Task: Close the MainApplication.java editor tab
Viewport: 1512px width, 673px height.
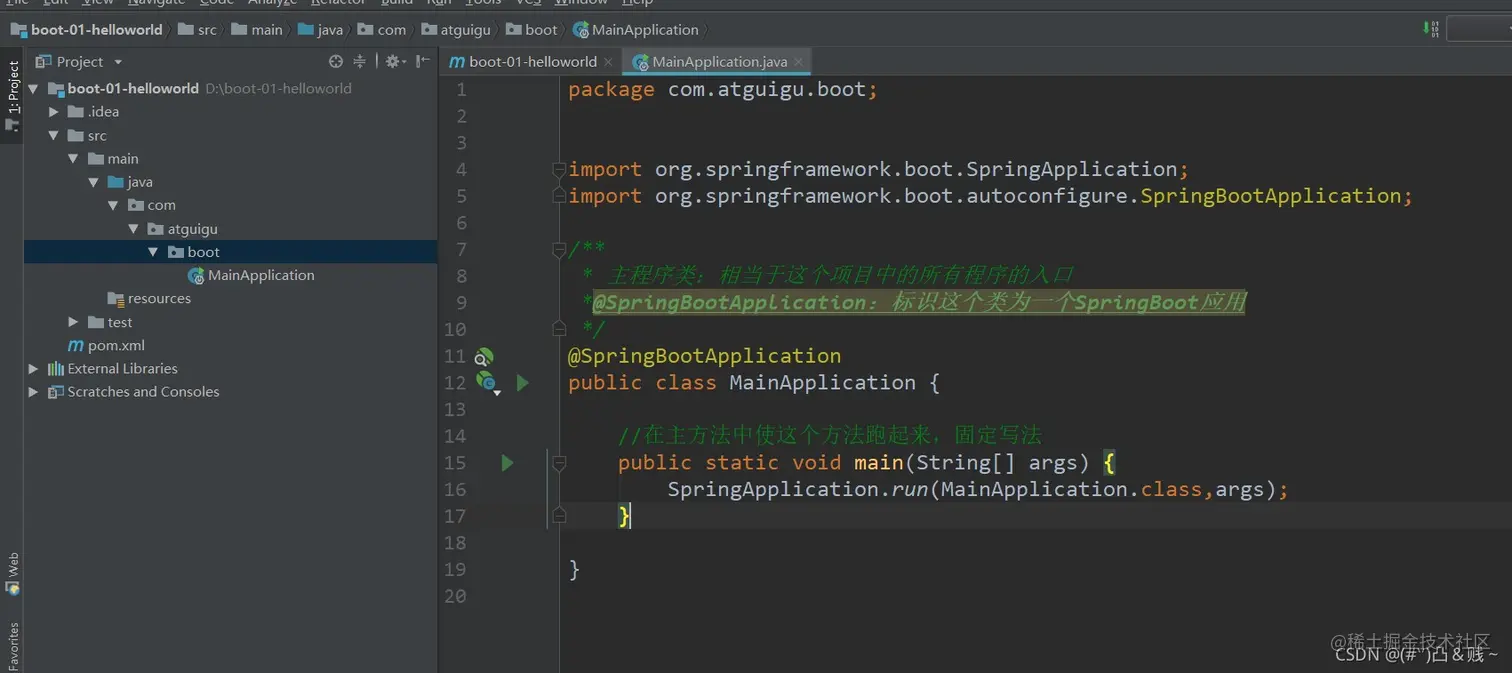Action: [799, 62]
